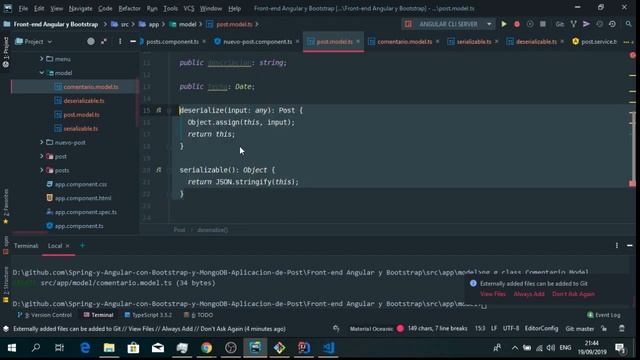Open the run configuration dropdown

(489, 24)
